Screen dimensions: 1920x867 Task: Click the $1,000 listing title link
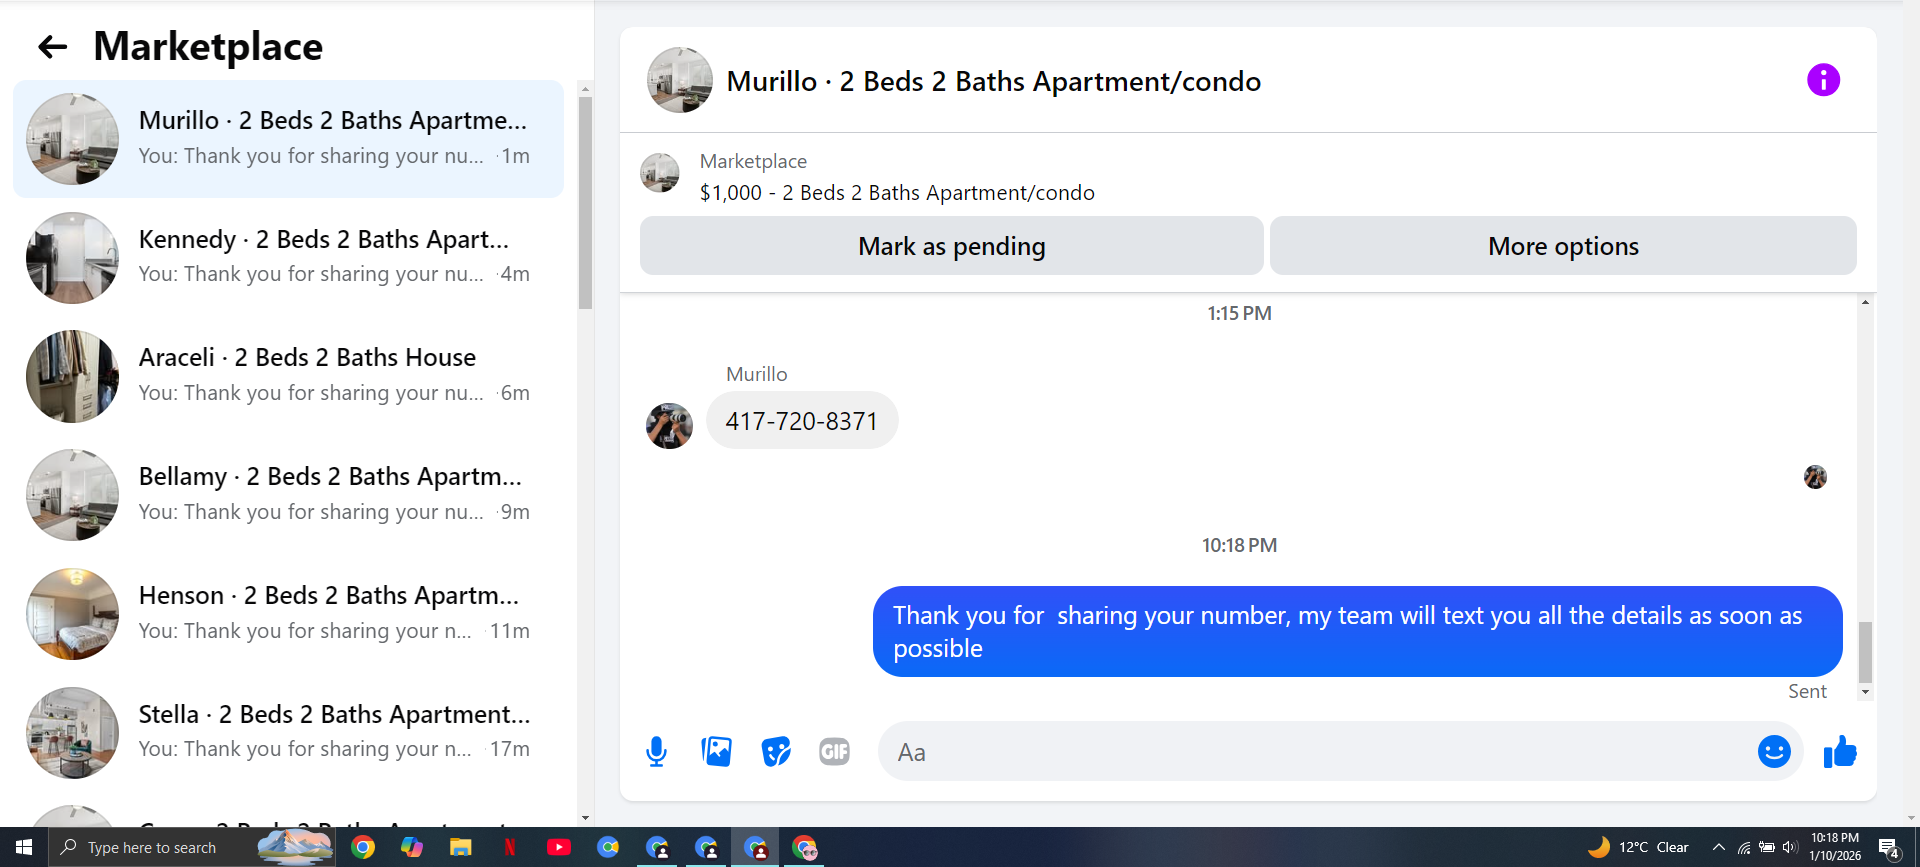(x=897, y=193)
